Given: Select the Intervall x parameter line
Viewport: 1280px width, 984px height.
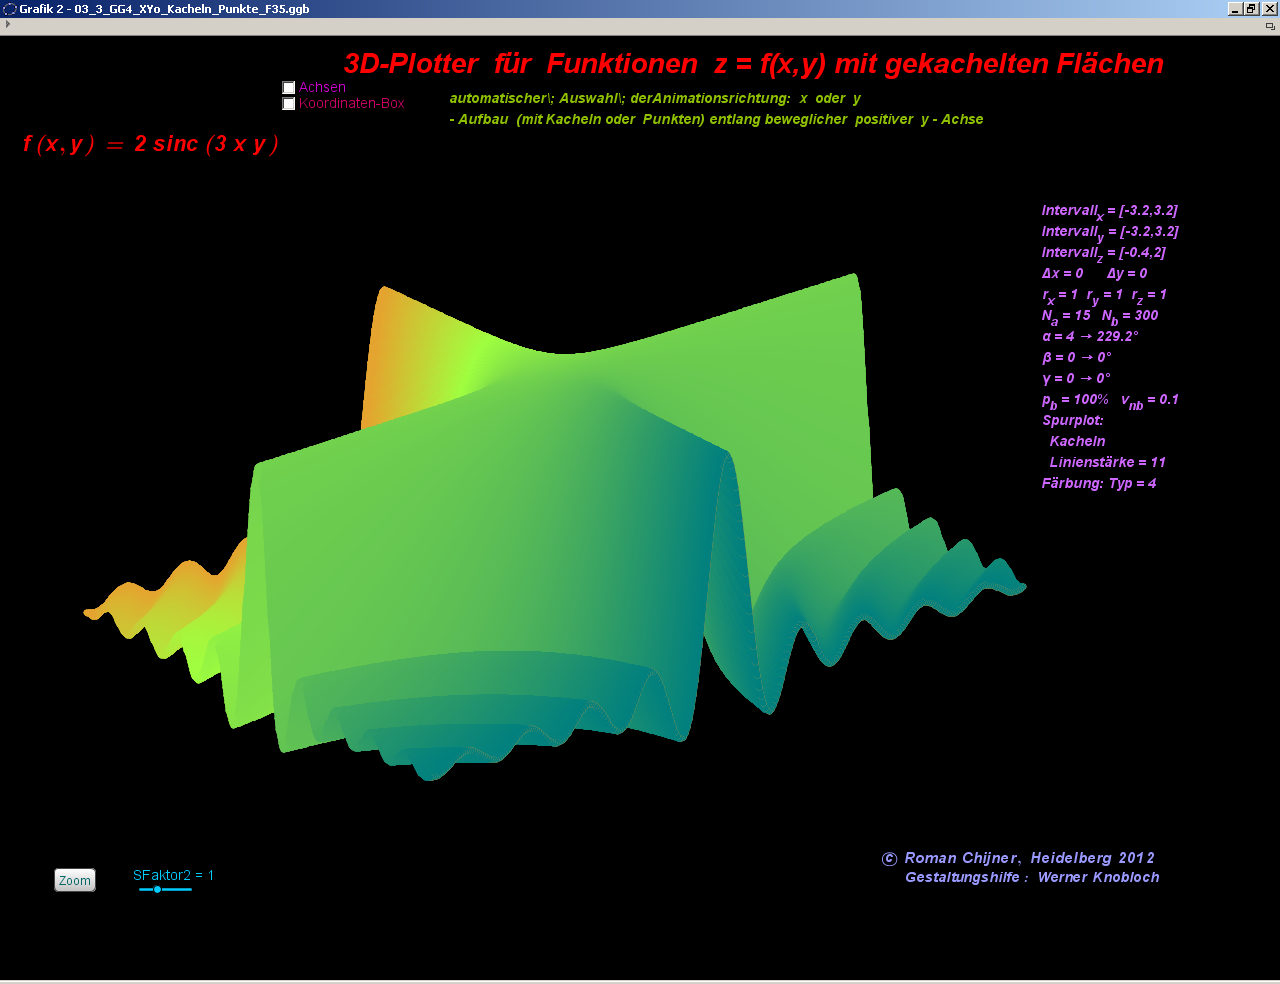Looking at the screenshot, I should tap(1109, 211).
